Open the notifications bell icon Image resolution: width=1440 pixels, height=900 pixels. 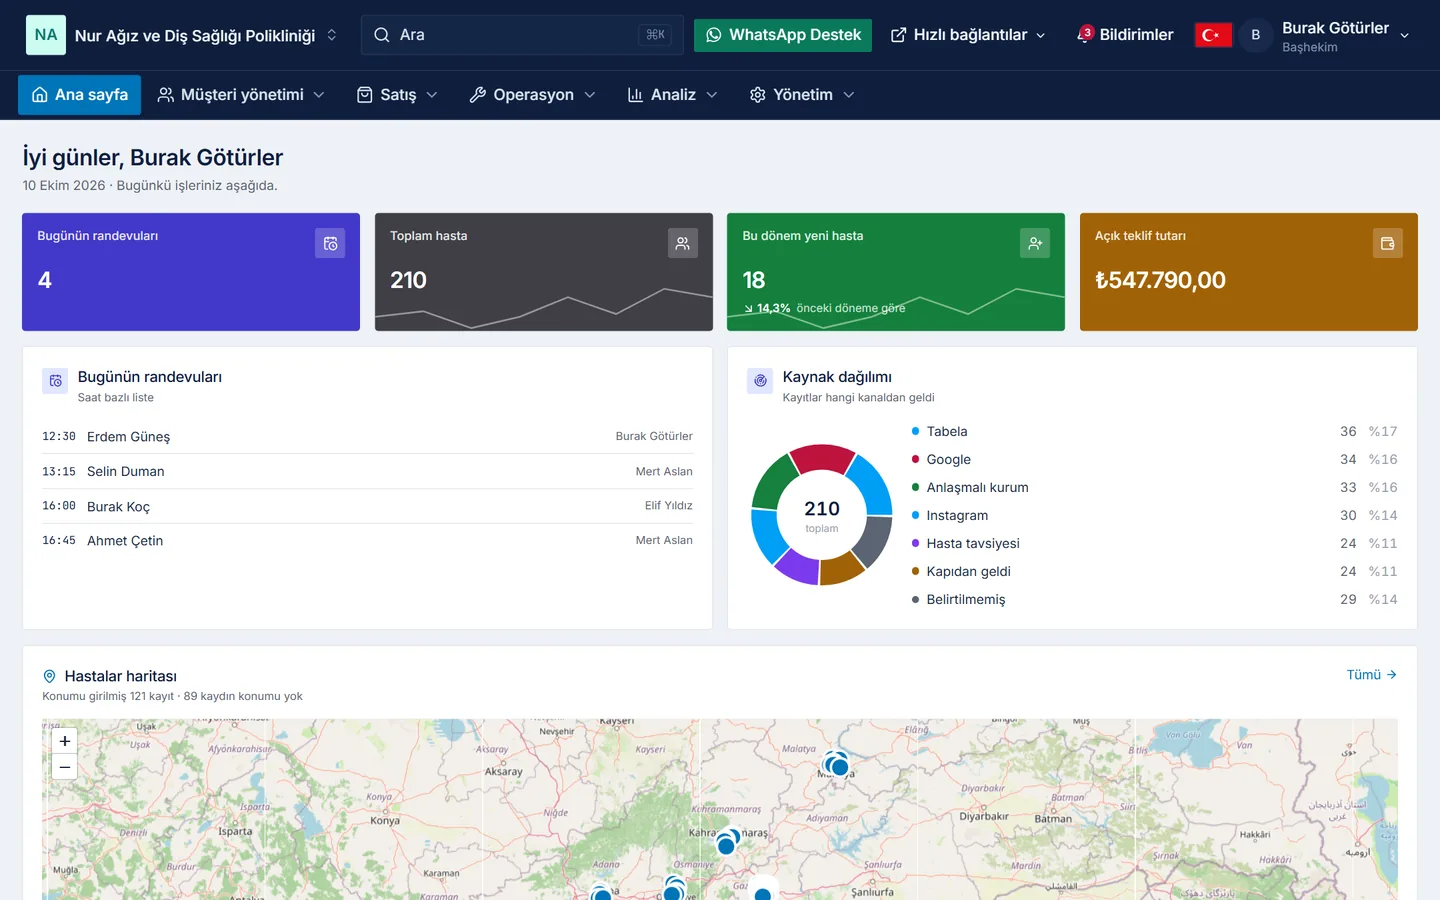tap(1084, 35)
